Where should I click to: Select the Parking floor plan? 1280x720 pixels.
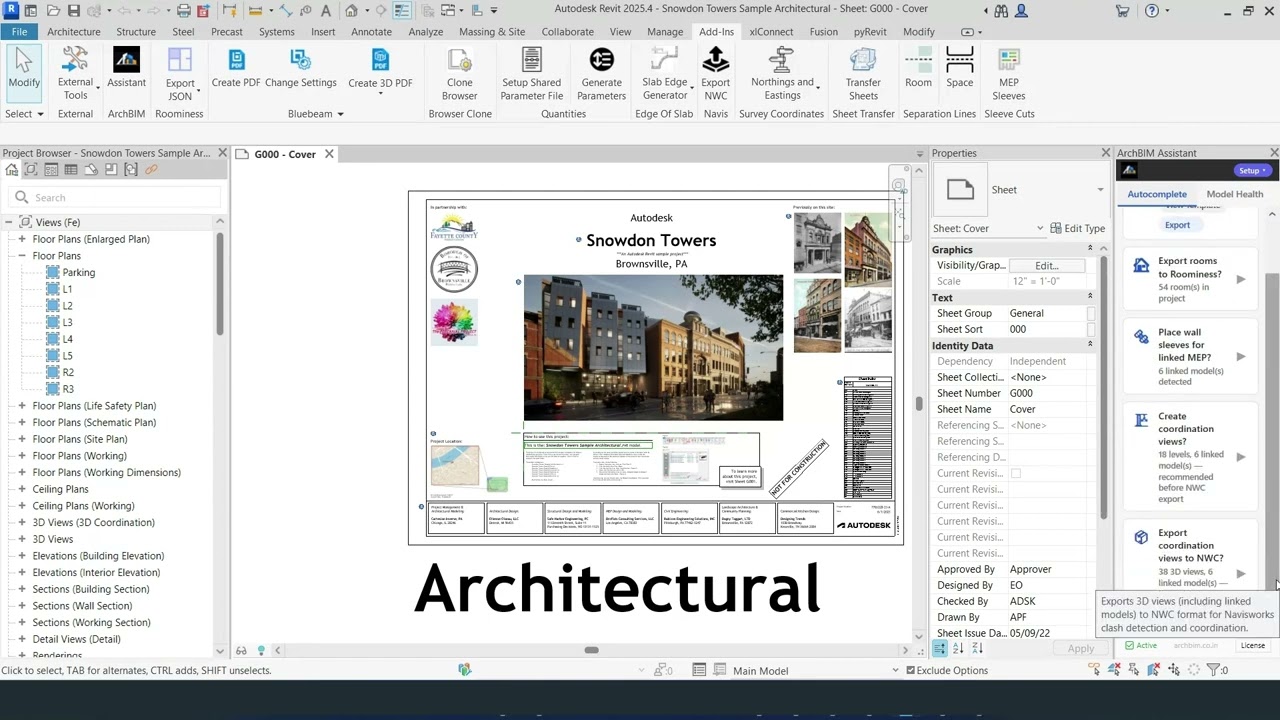pyautogui.click(x=79, y=272)
